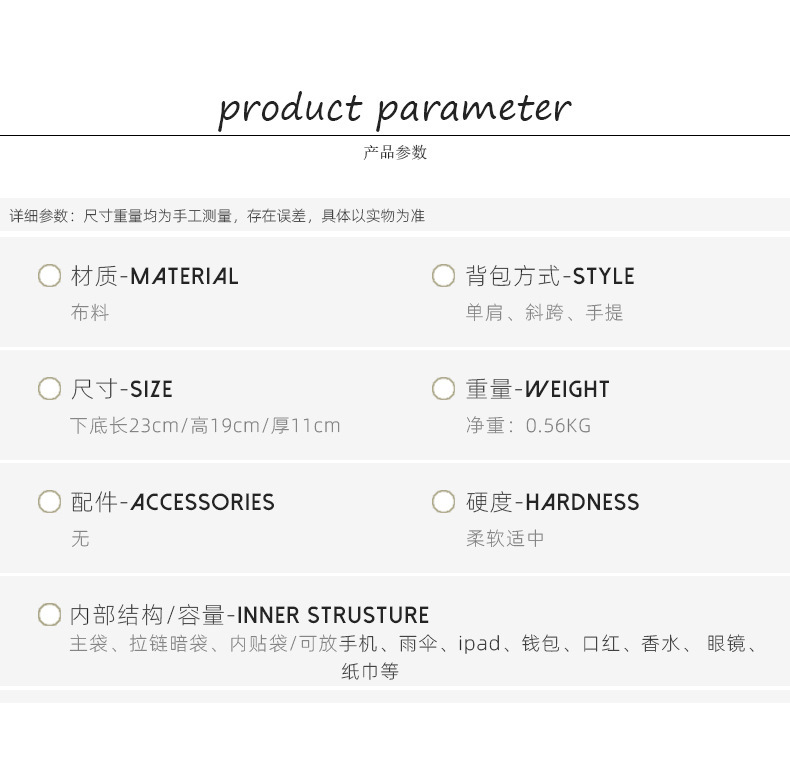The height and width of the screenshot is (775, 790).
Task: Click the circle beside 硬度-HARDNESS
Action: pyautogui.click(x=443, y=501)
